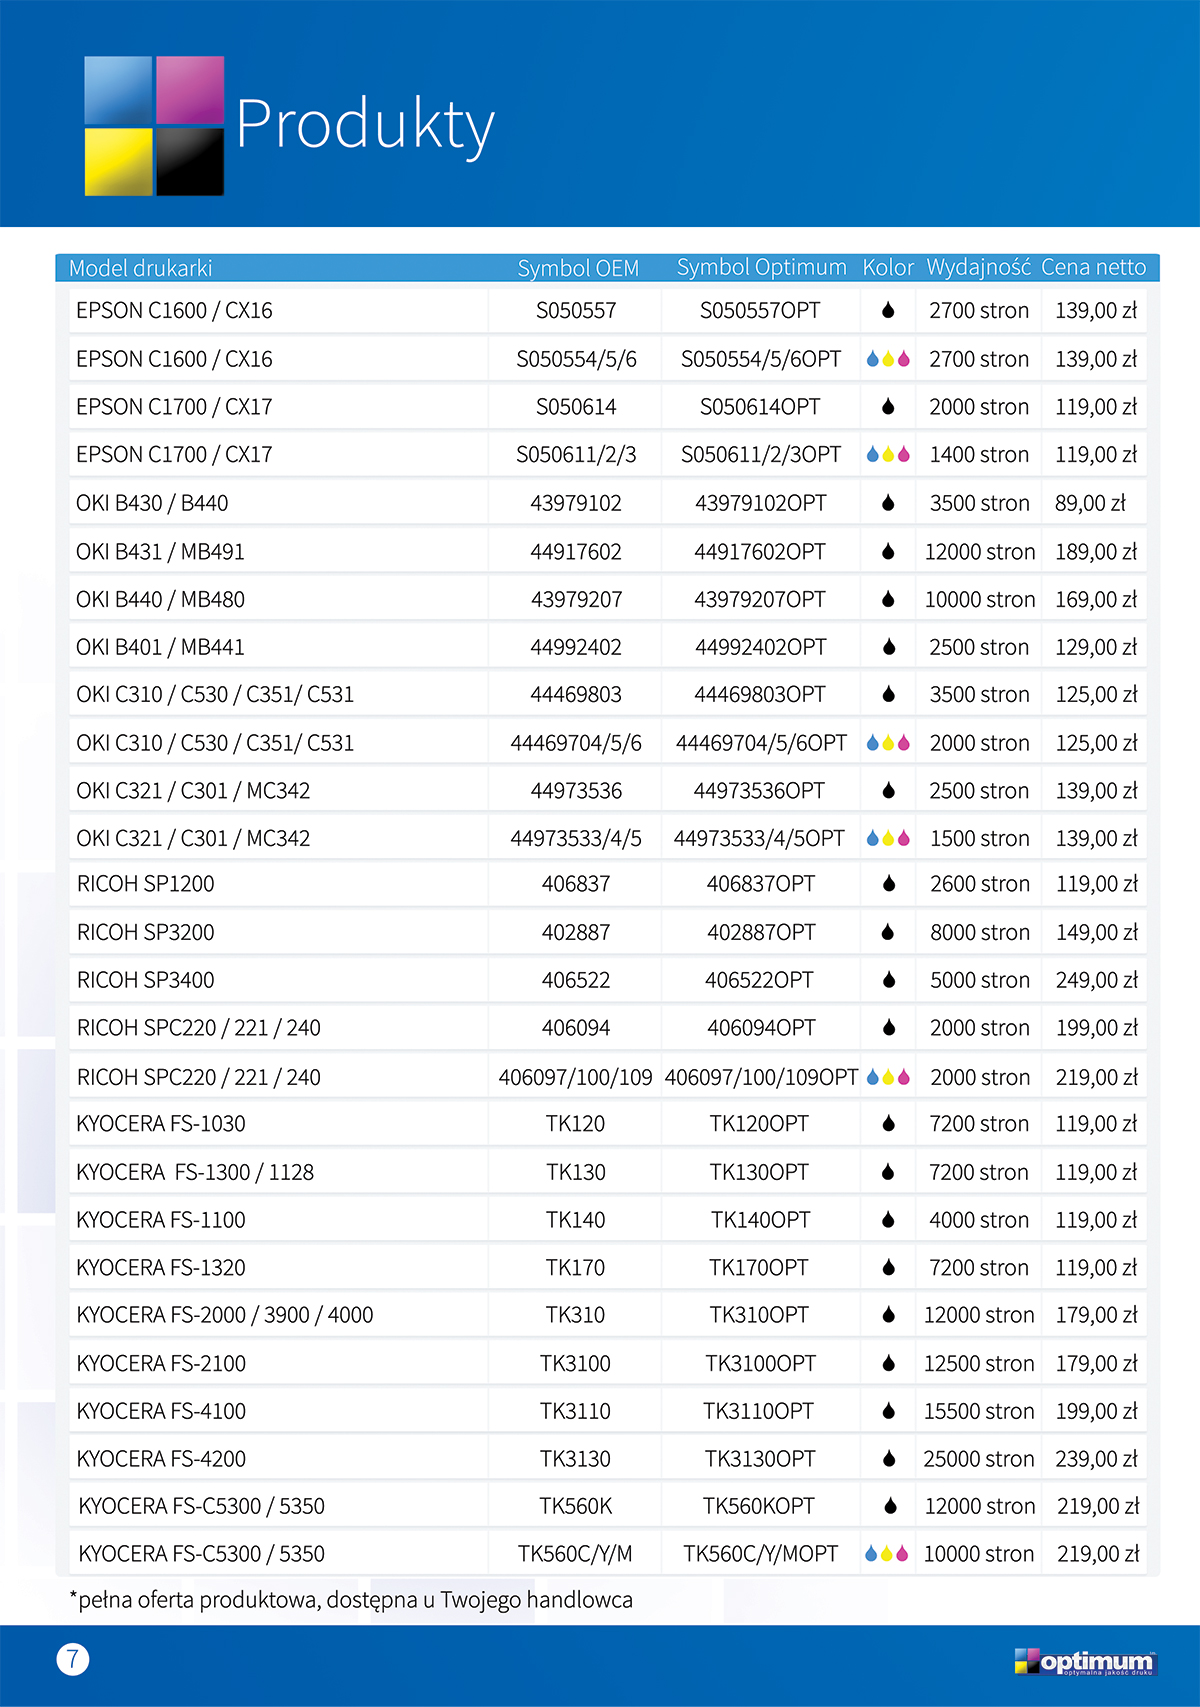Click the black drop icon in the 44917602 row
The height and width of the screenshot is (1707, 1200).
click(x=888, y=551)
